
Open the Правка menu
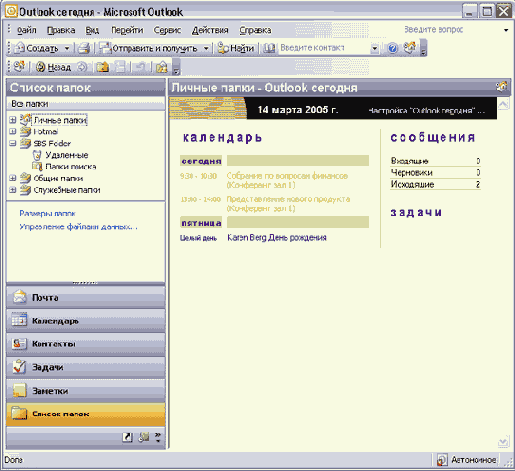click(61, 30)
